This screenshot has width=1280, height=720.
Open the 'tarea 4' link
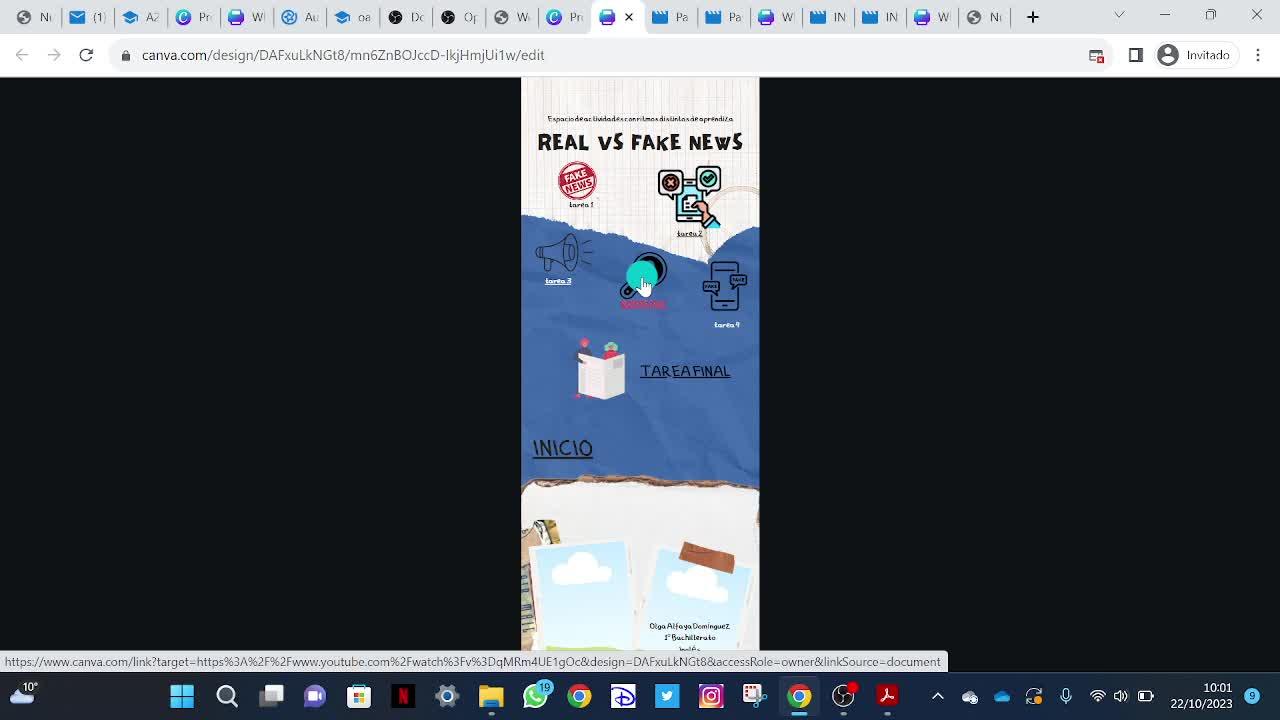pyautogui.click(x=727, y=325)
